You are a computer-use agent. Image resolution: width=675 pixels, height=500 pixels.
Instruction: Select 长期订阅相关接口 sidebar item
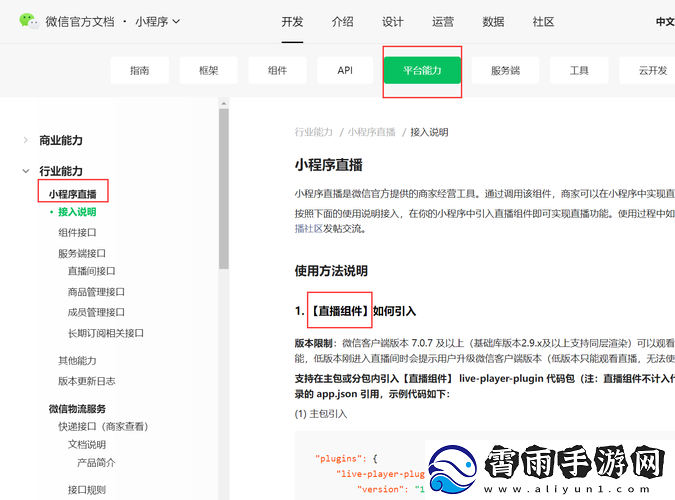tap(105, 333)
